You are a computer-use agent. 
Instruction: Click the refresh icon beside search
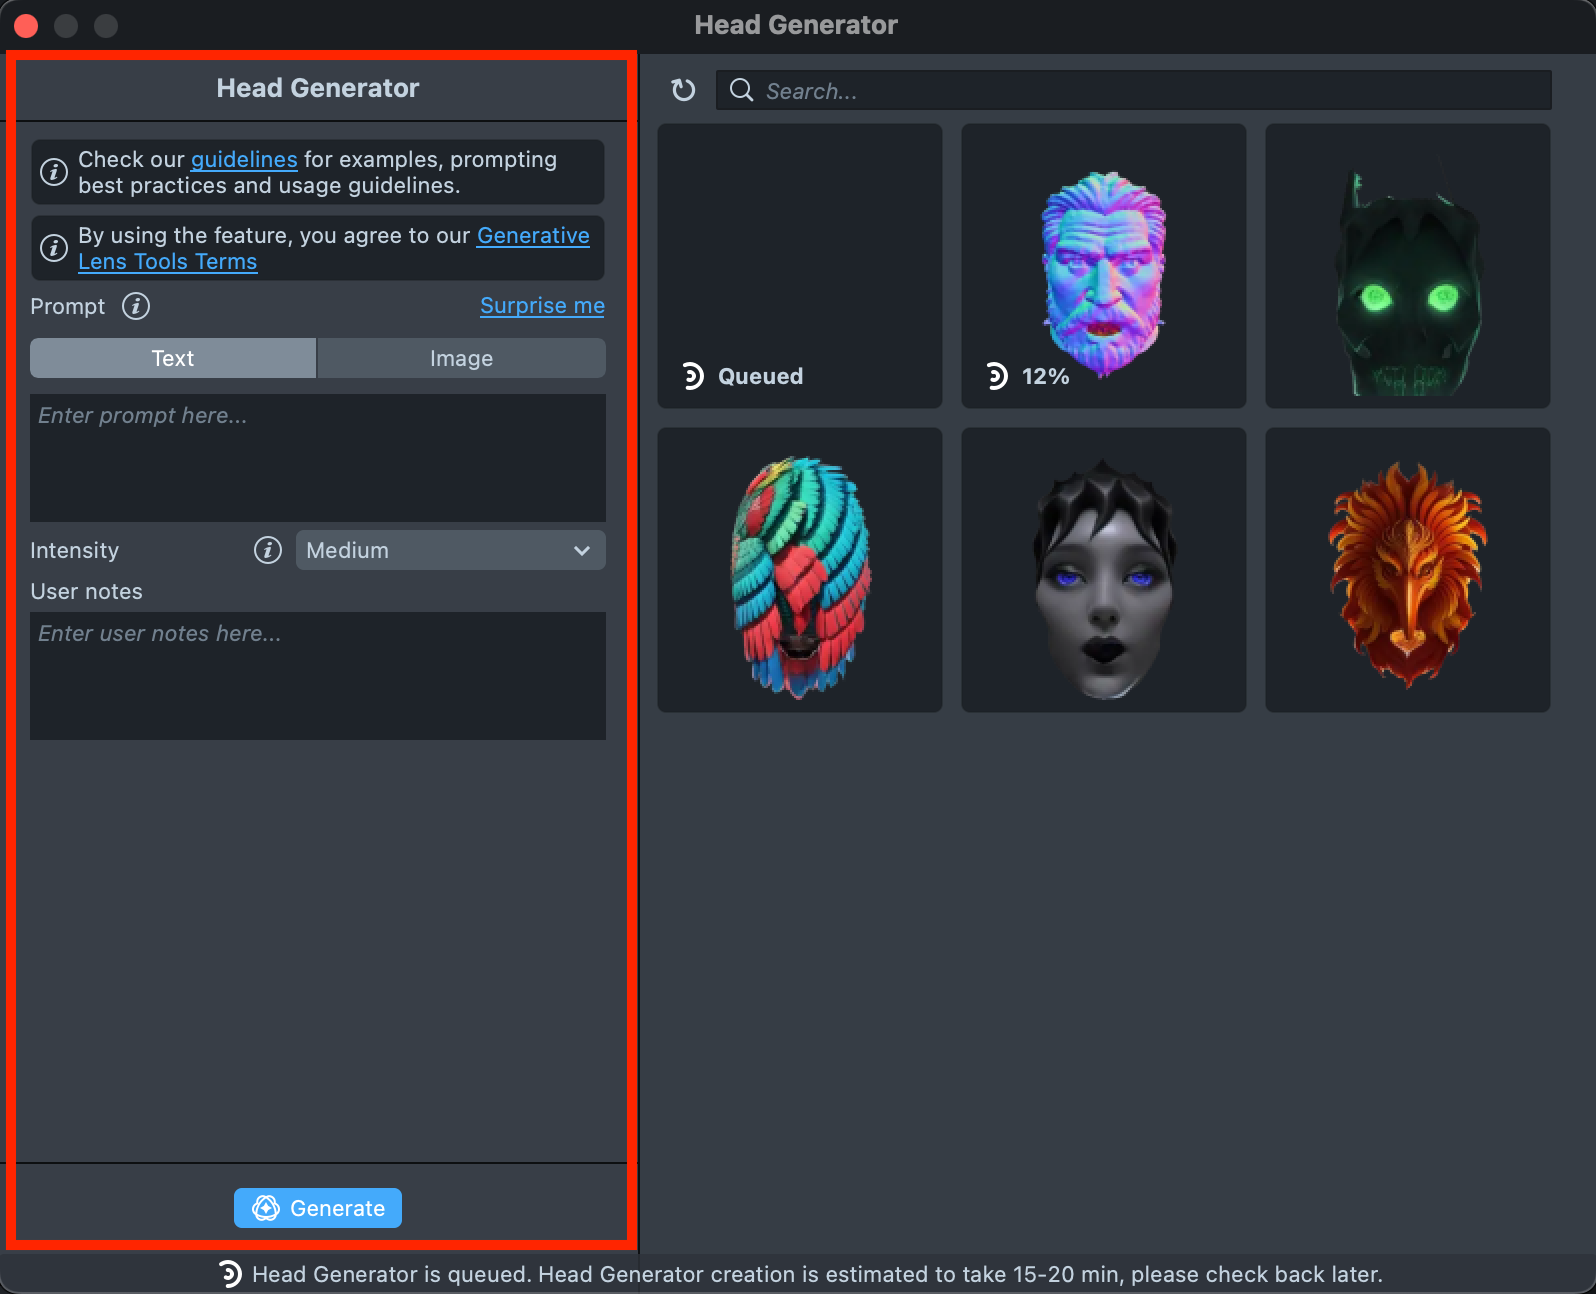(x=684, y=90)
